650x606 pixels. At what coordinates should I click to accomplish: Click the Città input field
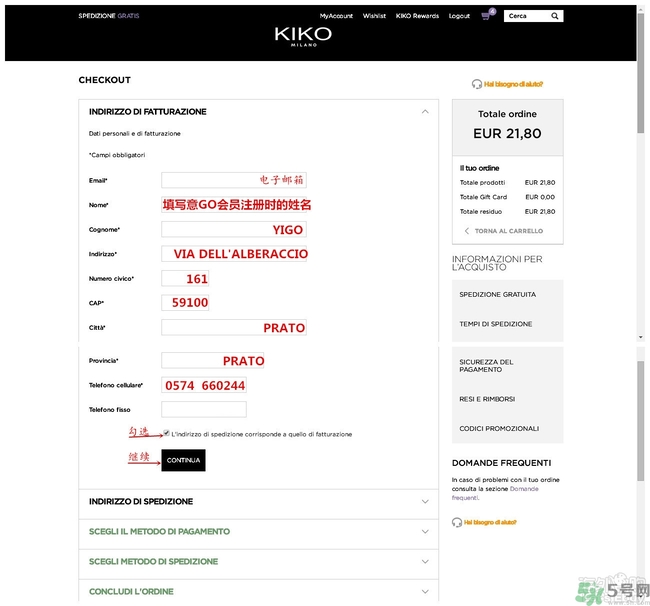234,327
